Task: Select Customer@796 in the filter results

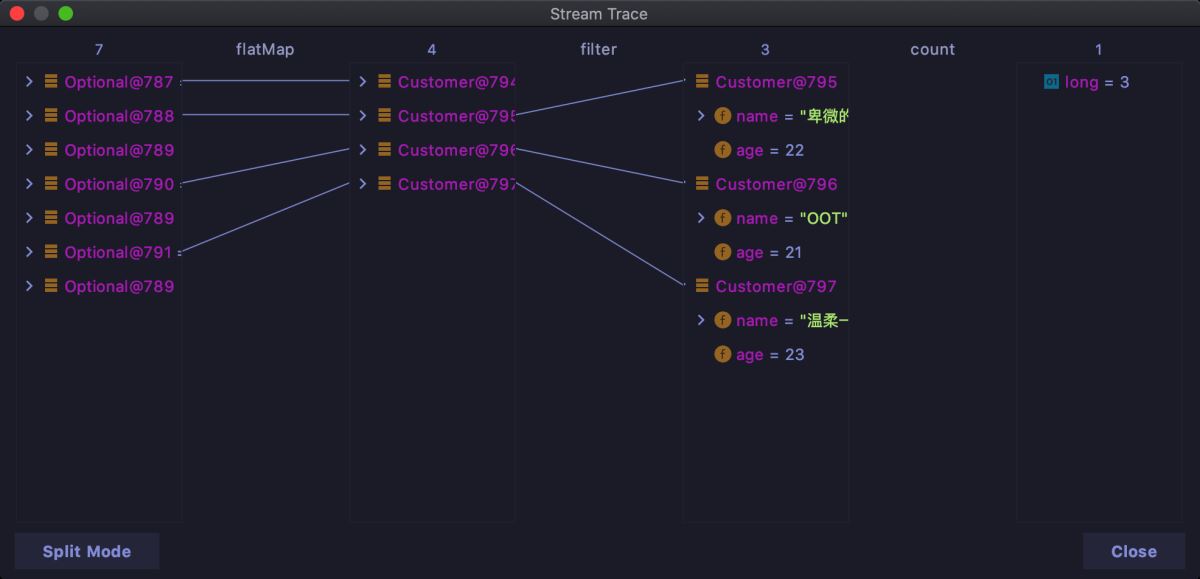Action: 776,184
